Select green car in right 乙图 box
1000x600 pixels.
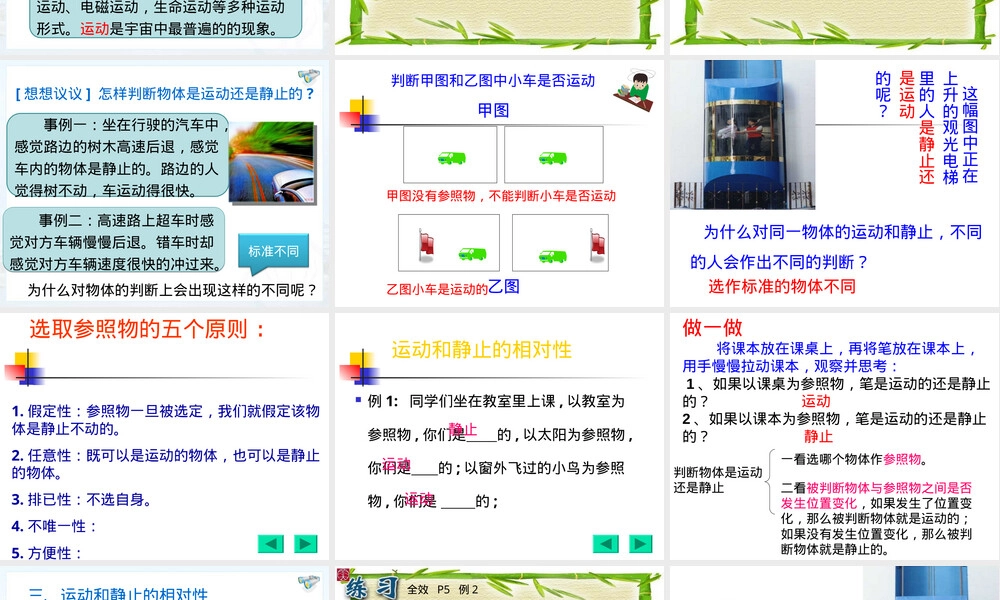point(553,256)
